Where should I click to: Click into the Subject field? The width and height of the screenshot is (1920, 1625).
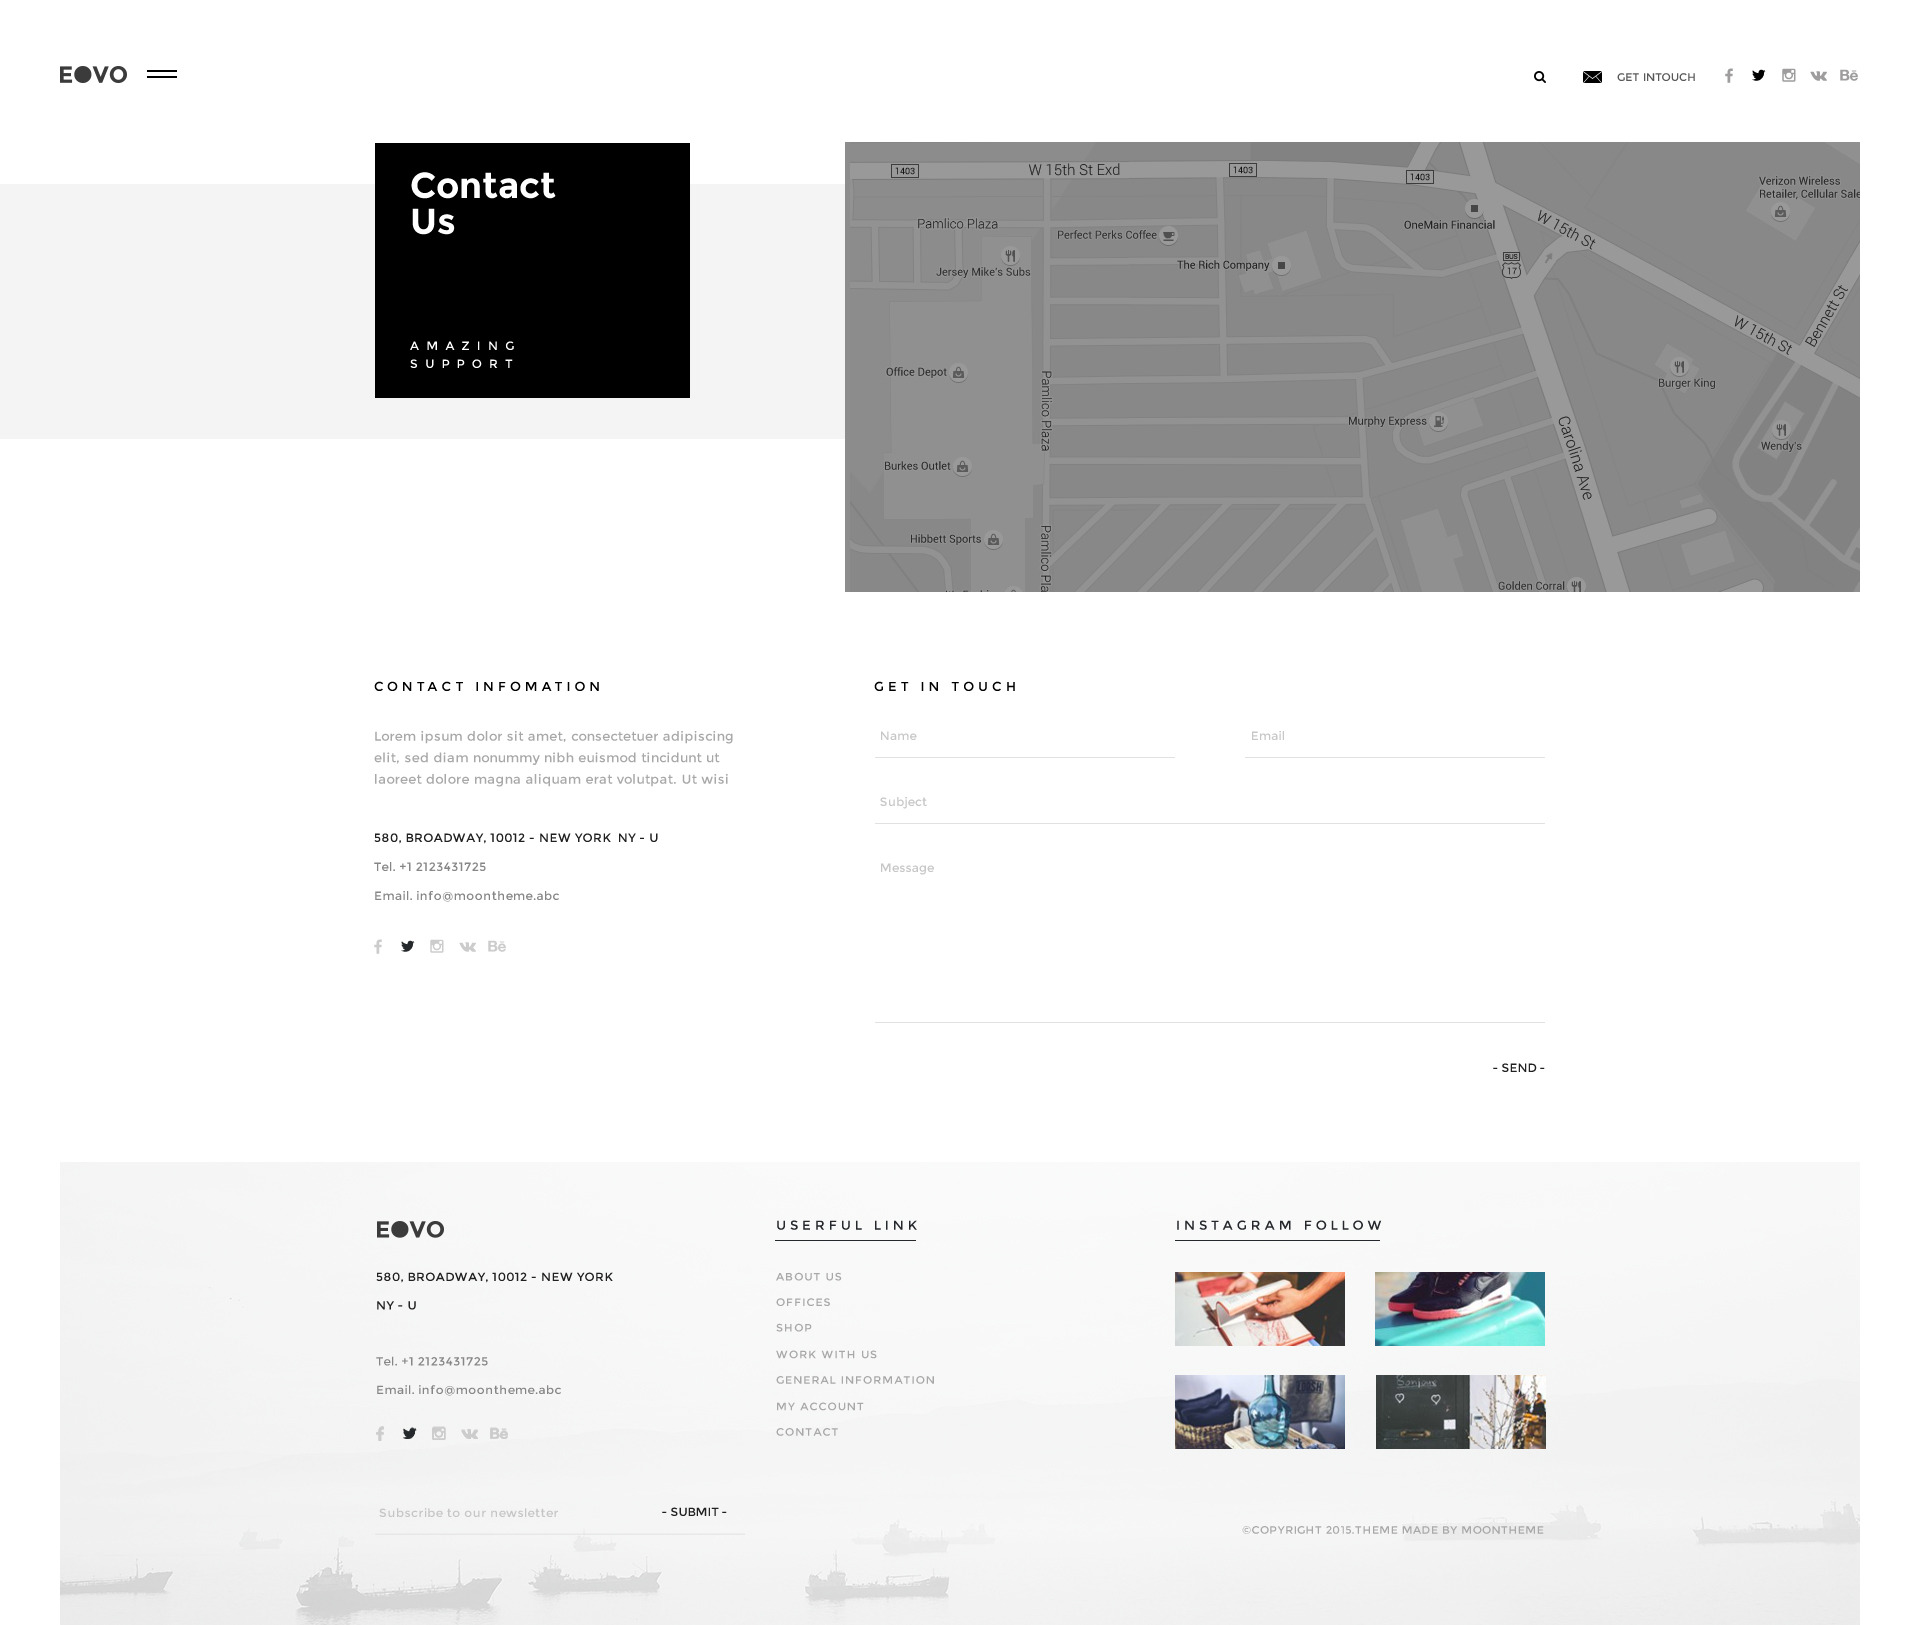1209,802
